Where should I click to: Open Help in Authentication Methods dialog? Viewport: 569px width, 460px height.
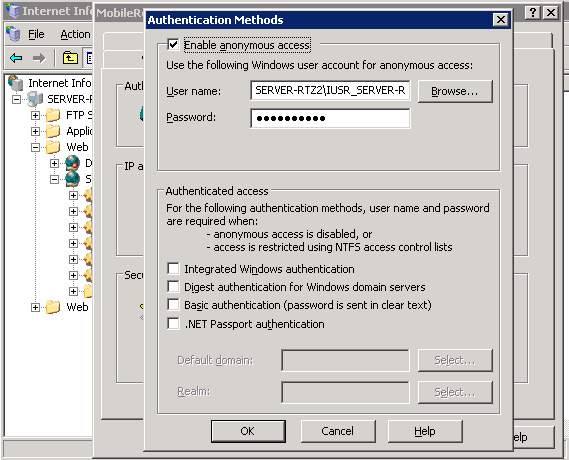[x=425, y=431]
